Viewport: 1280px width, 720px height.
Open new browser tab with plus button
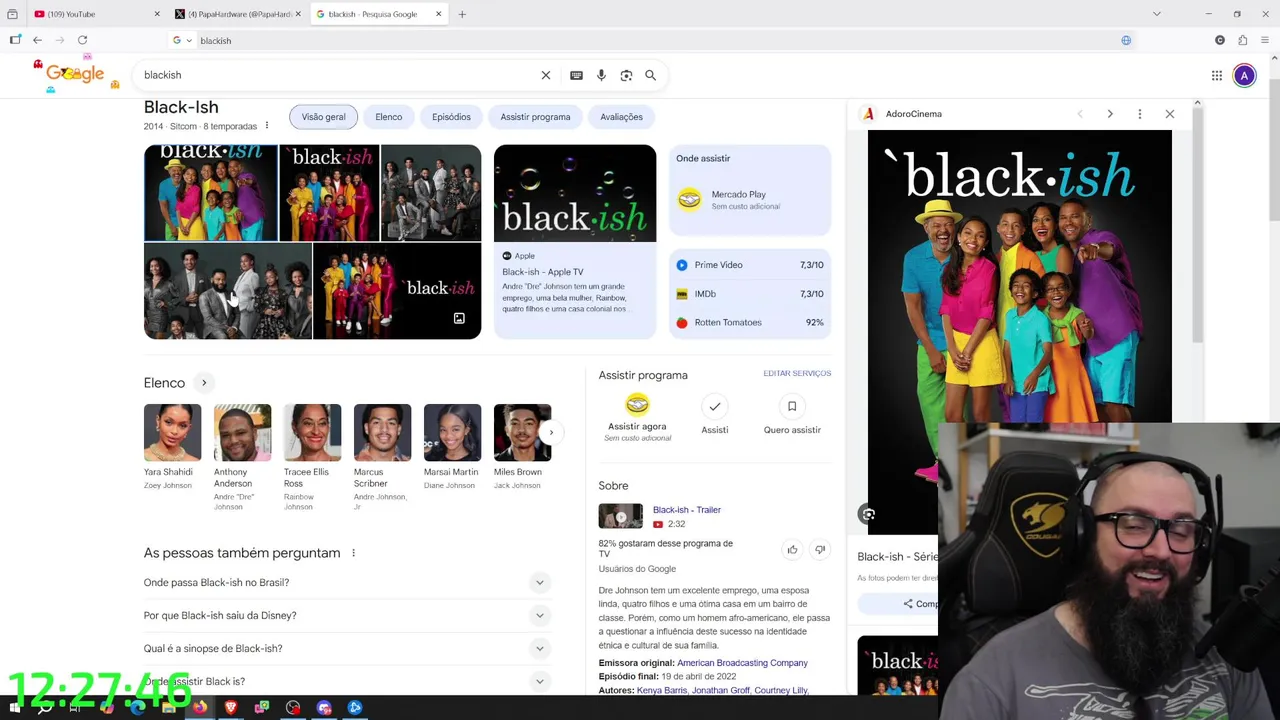462,14
